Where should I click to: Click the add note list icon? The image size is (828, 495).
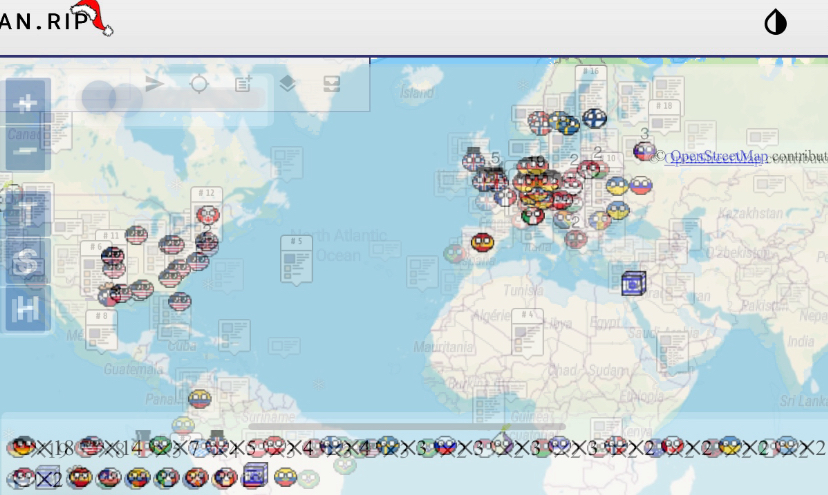pos(243,84)
